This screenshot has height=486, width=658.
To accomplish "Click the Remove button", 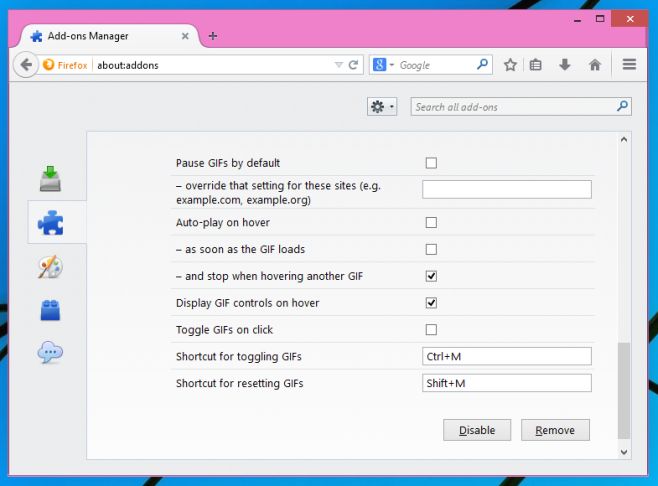I will click(555, 430).
